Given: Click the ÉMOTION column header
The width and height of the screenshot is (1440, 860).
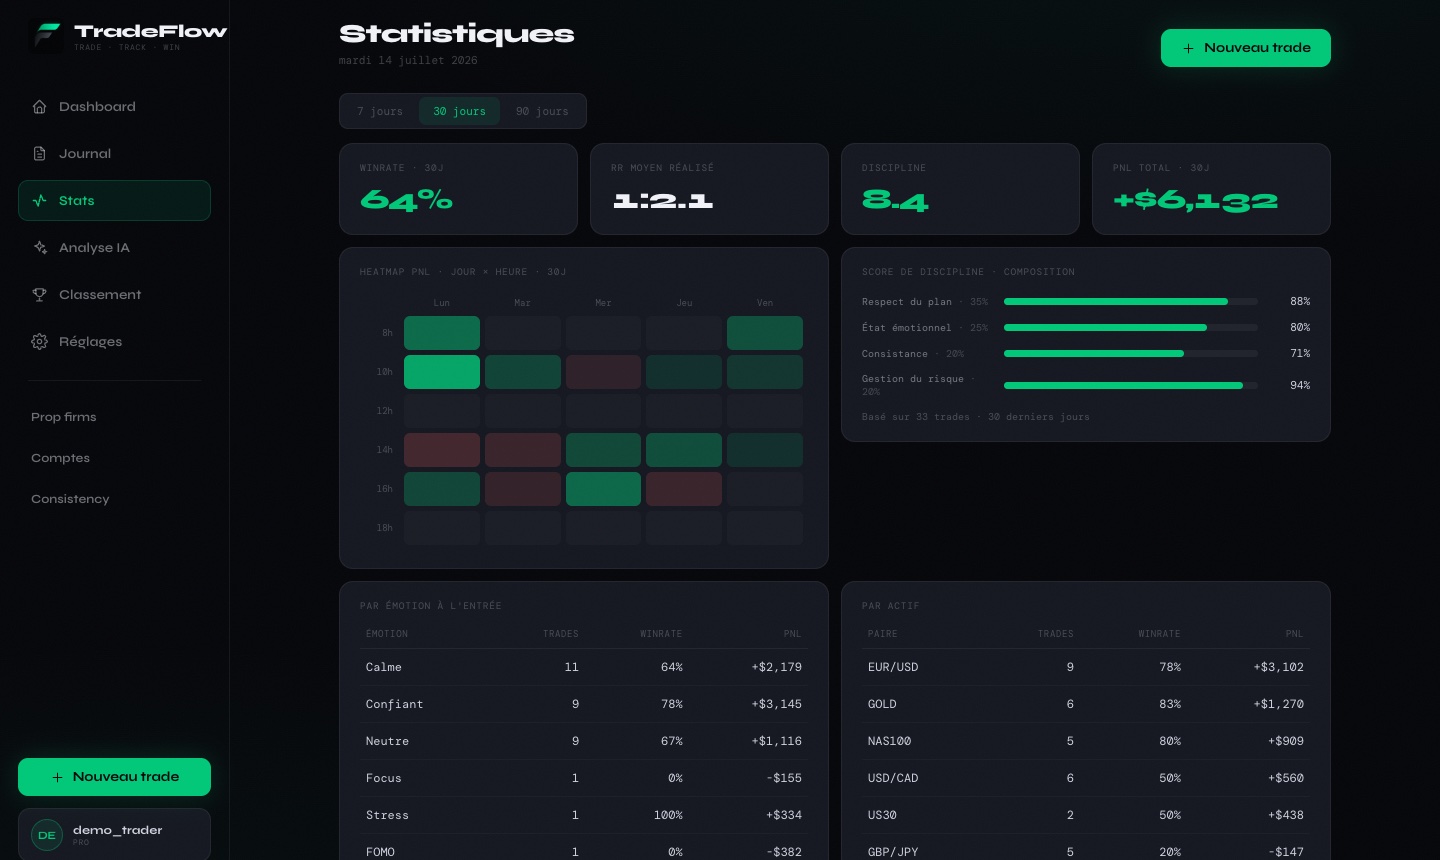Looking at the screenshot, I should click(x=387, y=634).
